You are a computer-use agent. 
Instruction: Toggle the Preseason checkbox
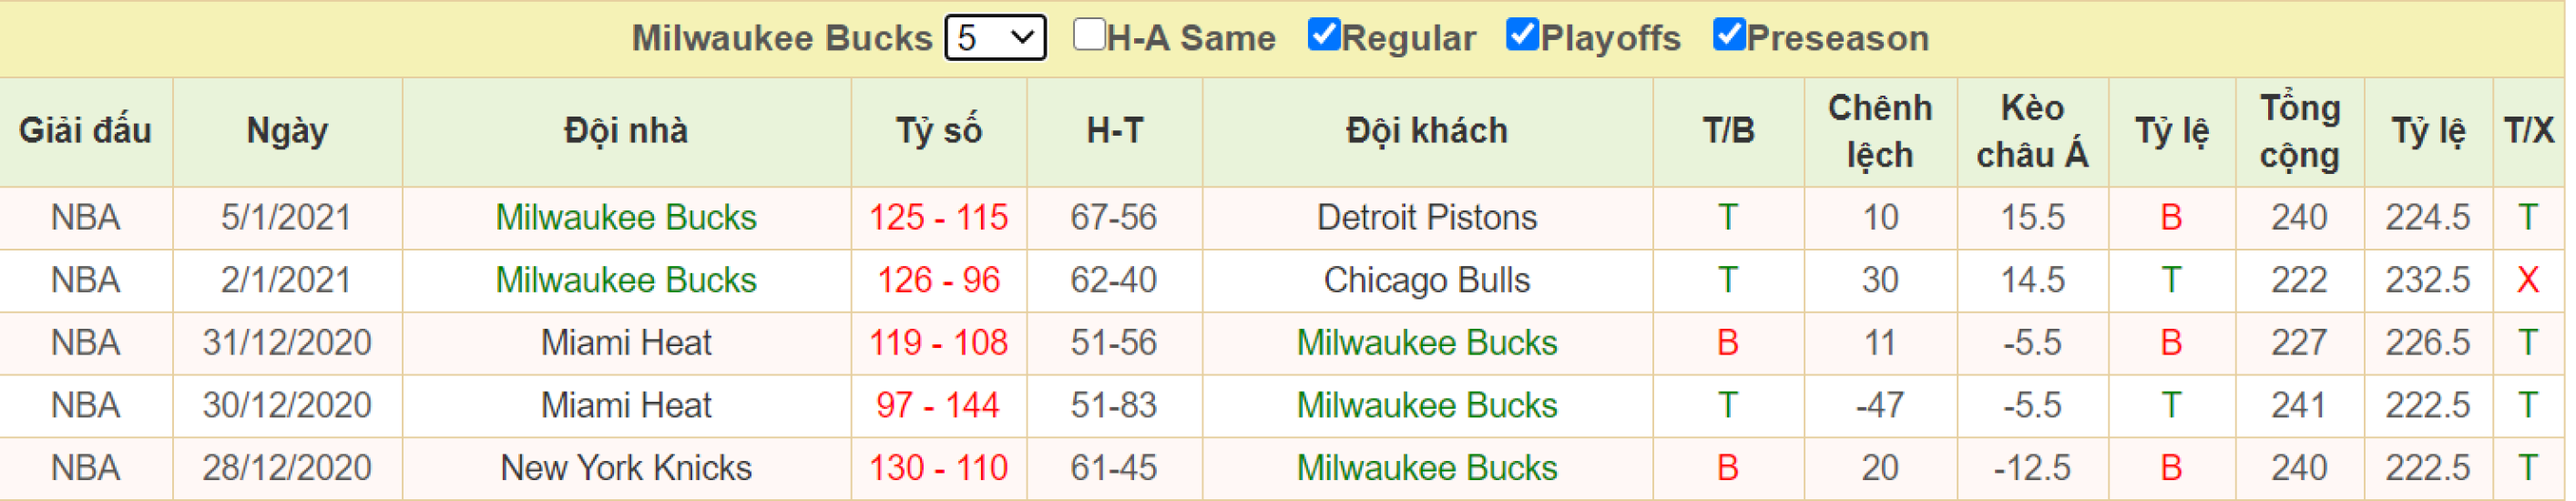coord(1728,34)
